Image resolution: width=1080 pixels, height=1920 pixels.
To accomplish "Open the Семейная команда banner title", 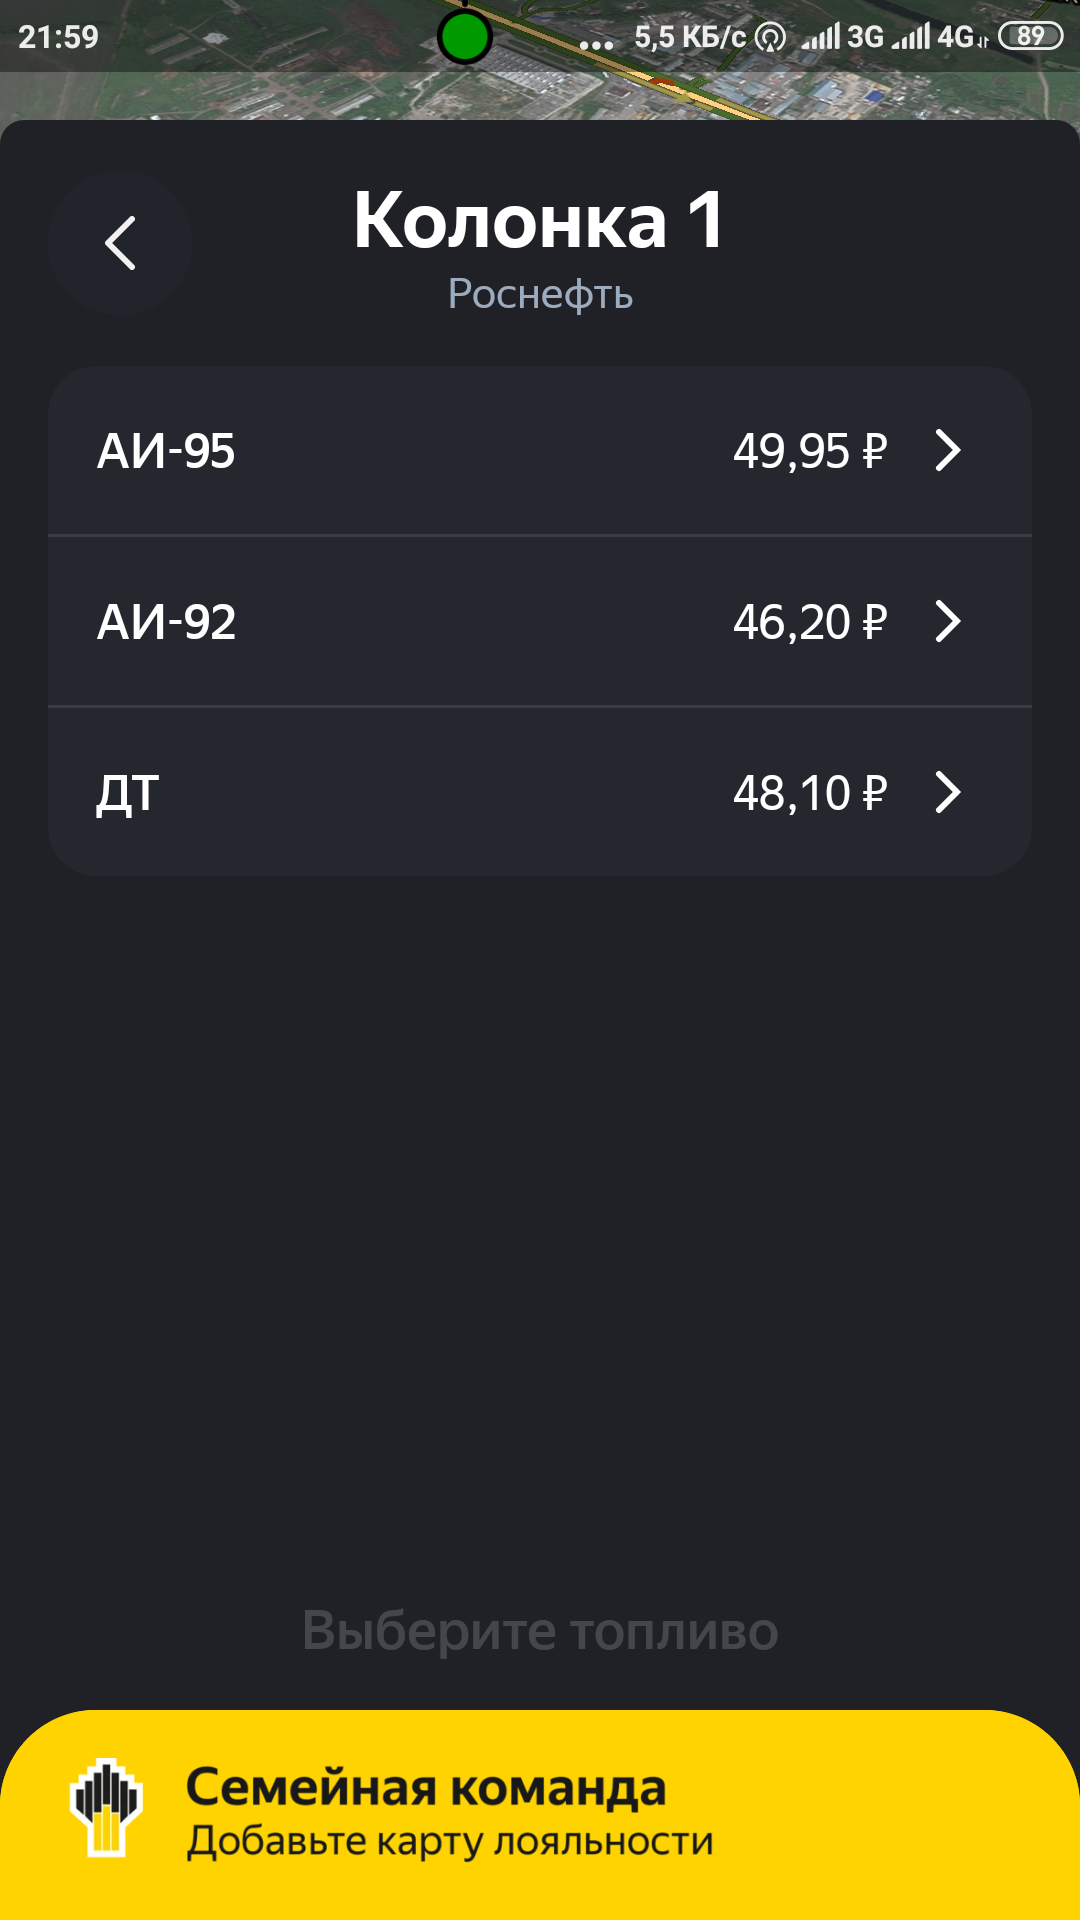I will pos(426,1788).
